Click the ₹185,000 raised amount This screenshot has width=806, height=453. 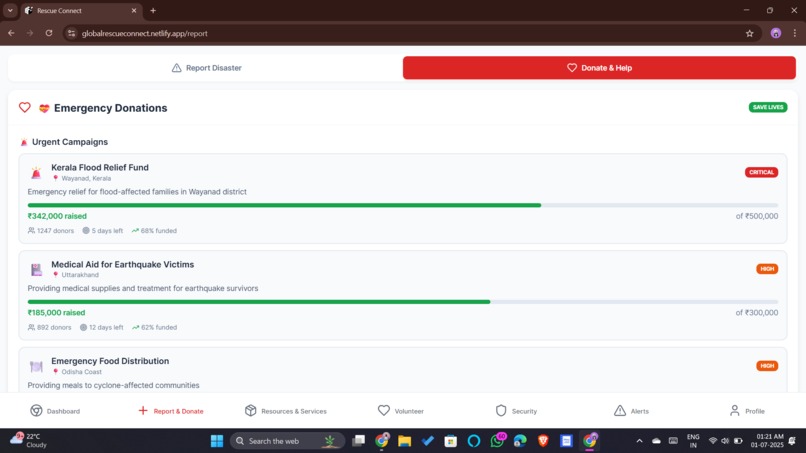pyautogui.click(x=57, y=313)
